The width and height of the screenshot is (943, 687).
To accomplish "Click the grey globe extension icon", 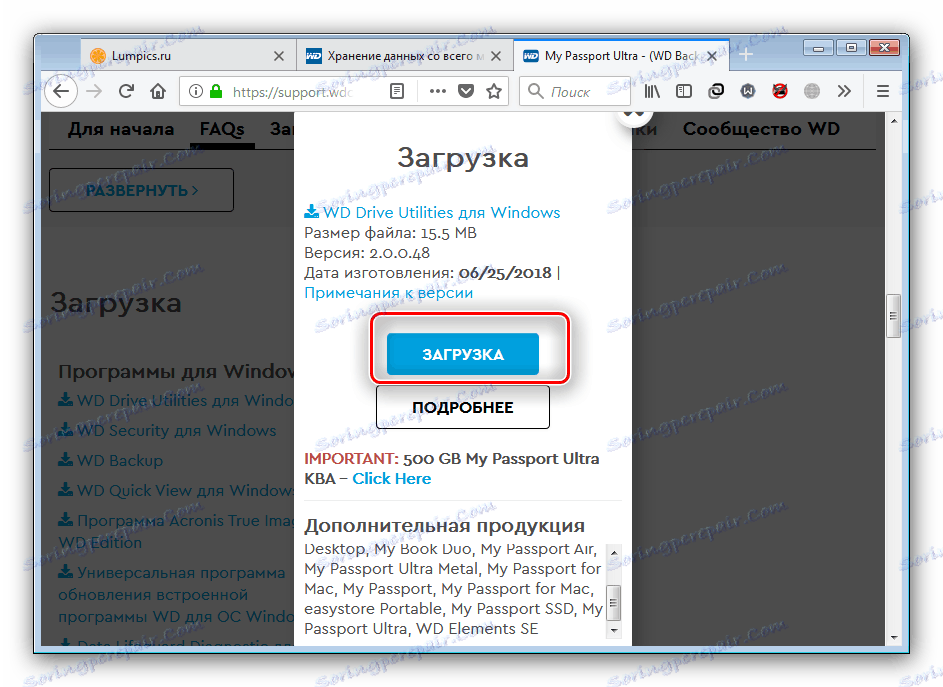I will 812,91.
